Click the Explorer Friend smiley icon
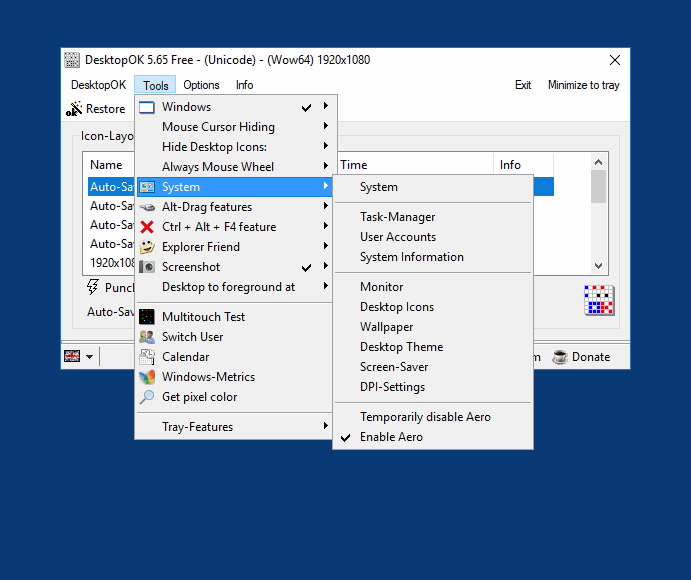Screen dimensions: 691x580 (147, 247)
